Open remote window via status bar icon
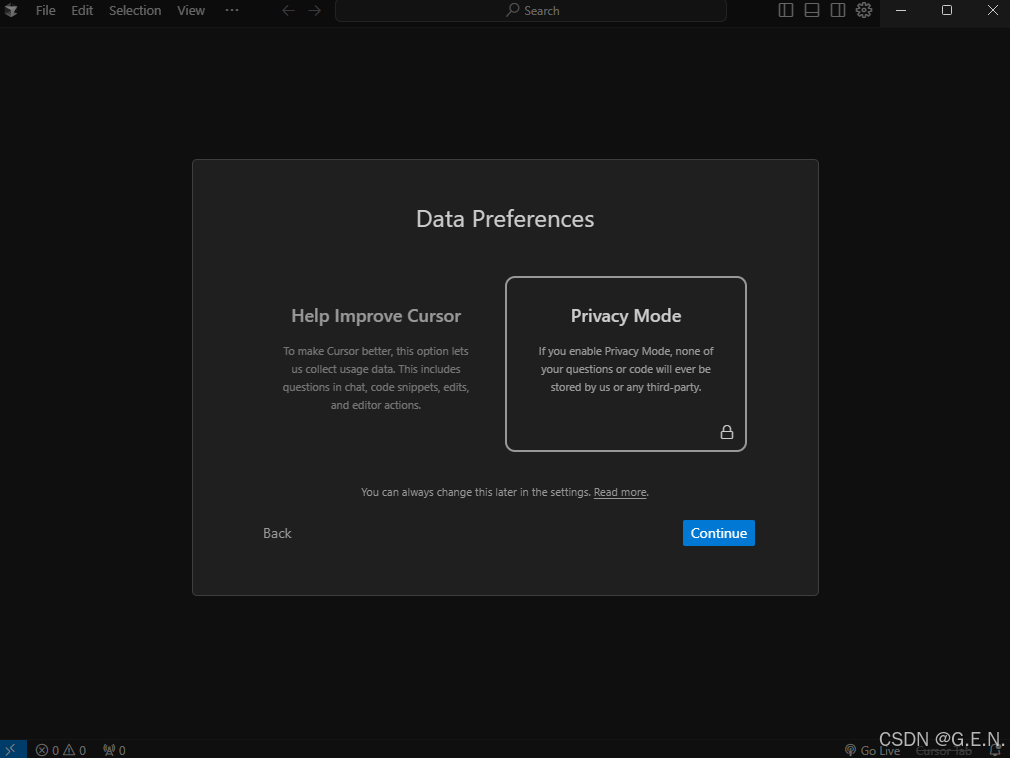 [x=13, y=749]
